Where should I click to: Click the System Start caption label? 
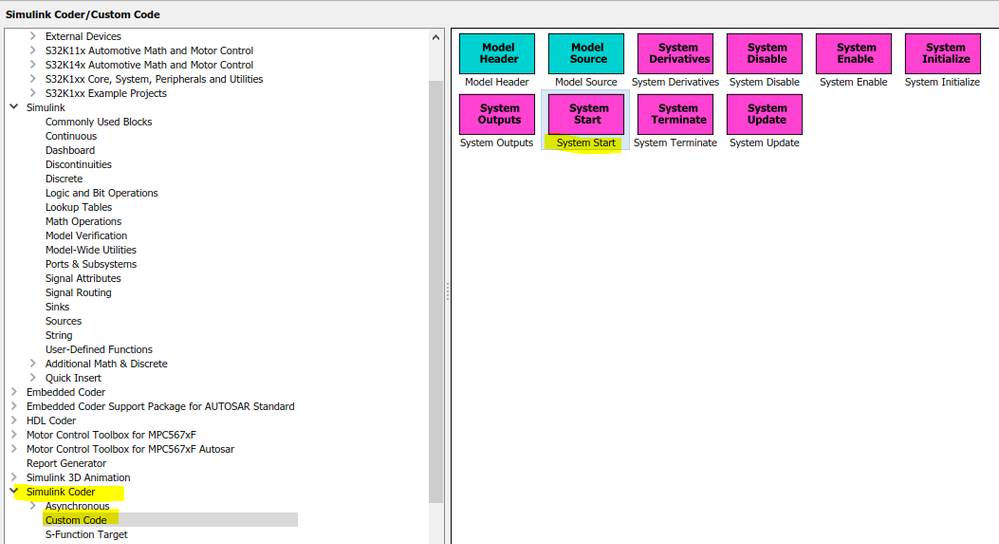tap(586, 143)
